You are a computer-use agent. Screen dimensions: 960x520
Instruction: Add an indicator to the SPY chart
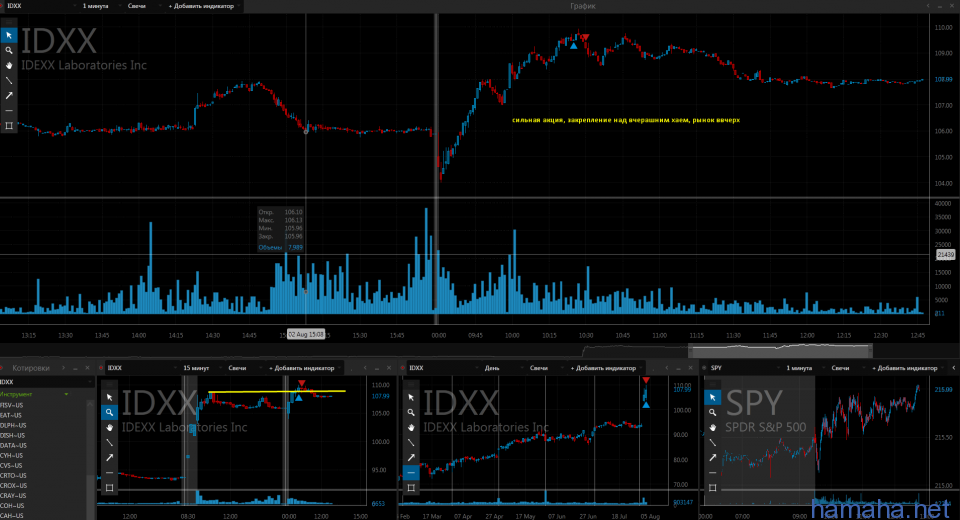904,368
